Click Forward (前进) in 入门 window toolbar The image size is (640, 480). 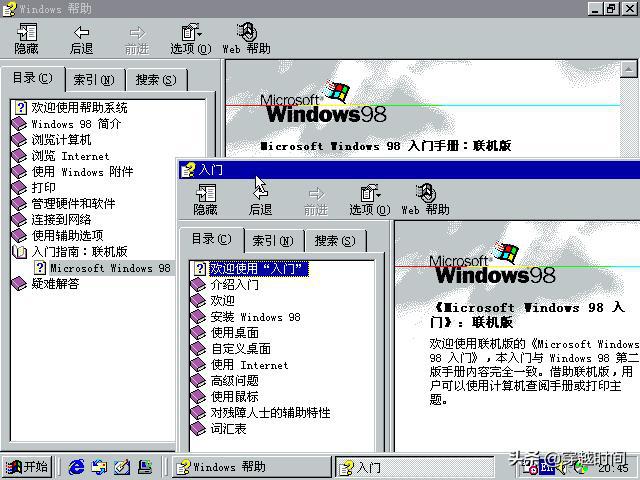(x=316, y=200)
